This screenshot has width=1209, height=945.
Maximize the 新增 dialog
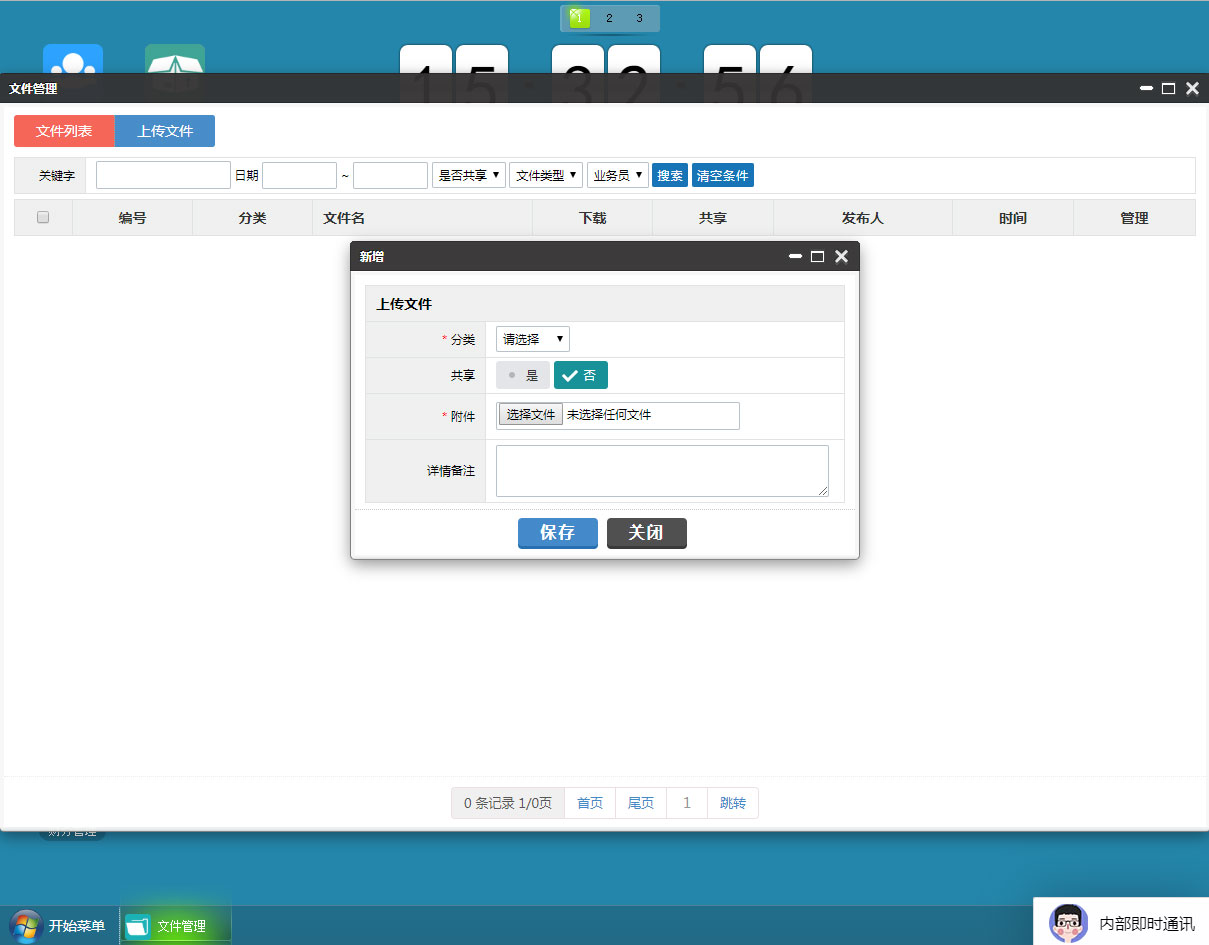pos(817,257)
